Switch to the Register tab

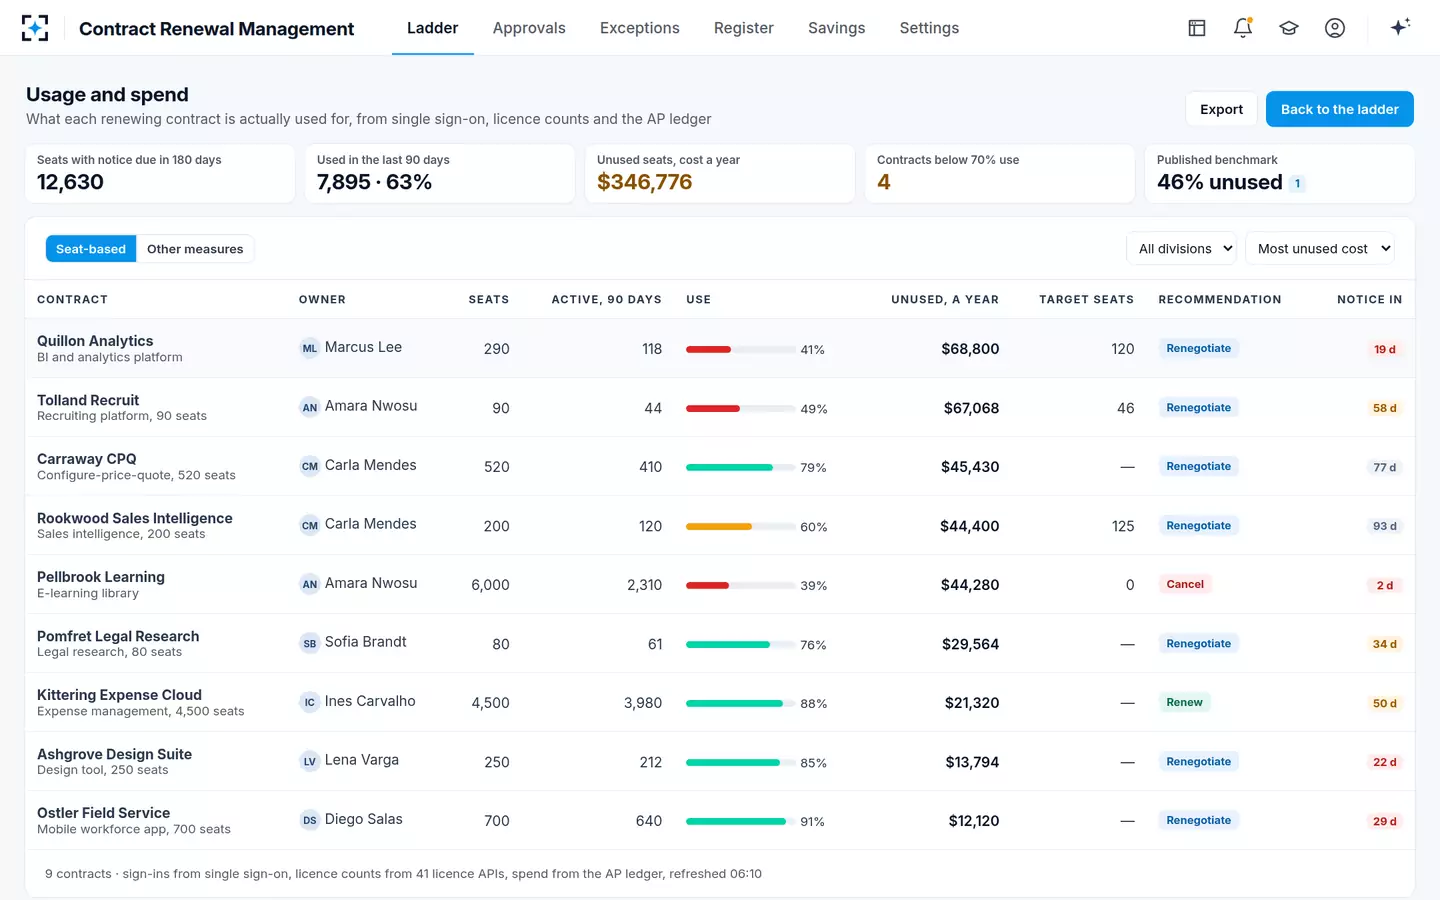tap(744, 28)
